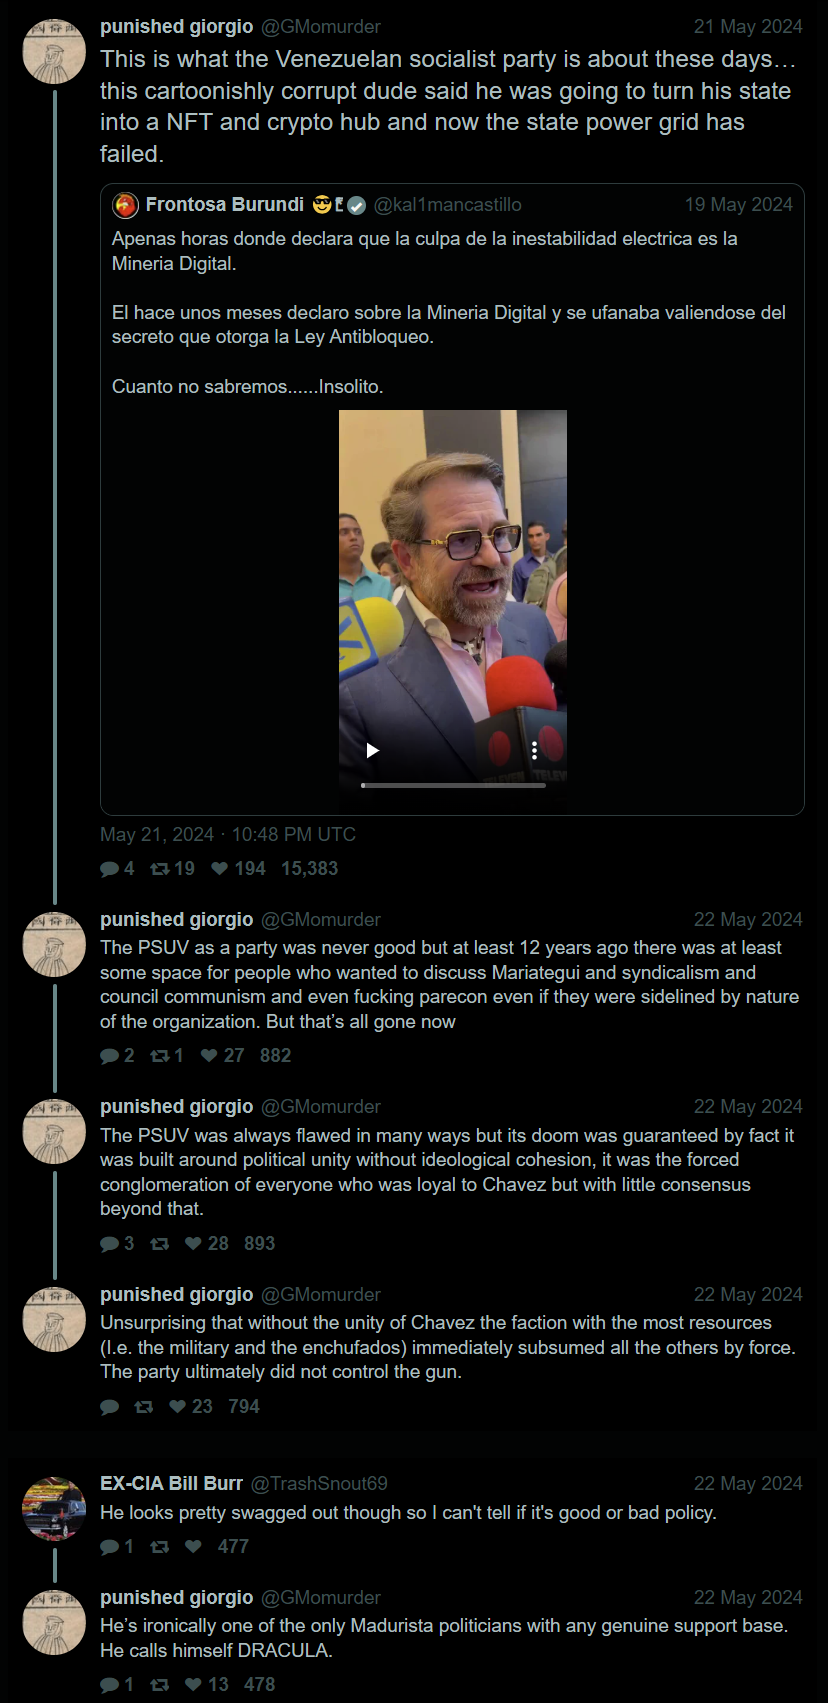Open EX-CIA Bill Burr's avatar
828x1703 pixels.
coord(54,1508)
